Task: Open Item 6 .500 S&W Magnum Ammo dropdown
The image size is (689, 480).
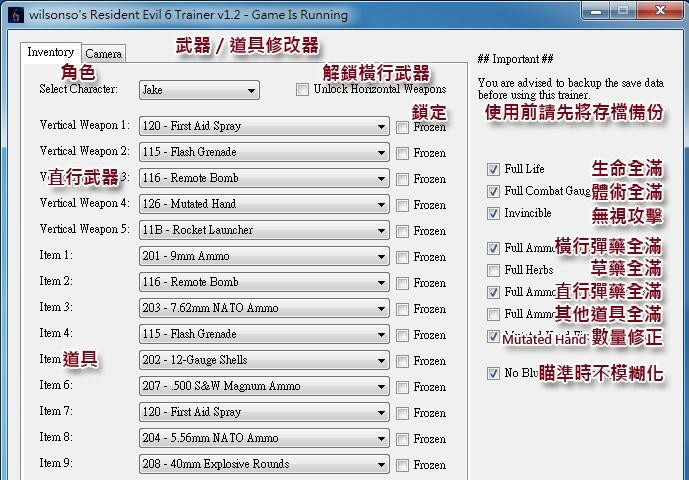Action: click(x=264, y=386)
